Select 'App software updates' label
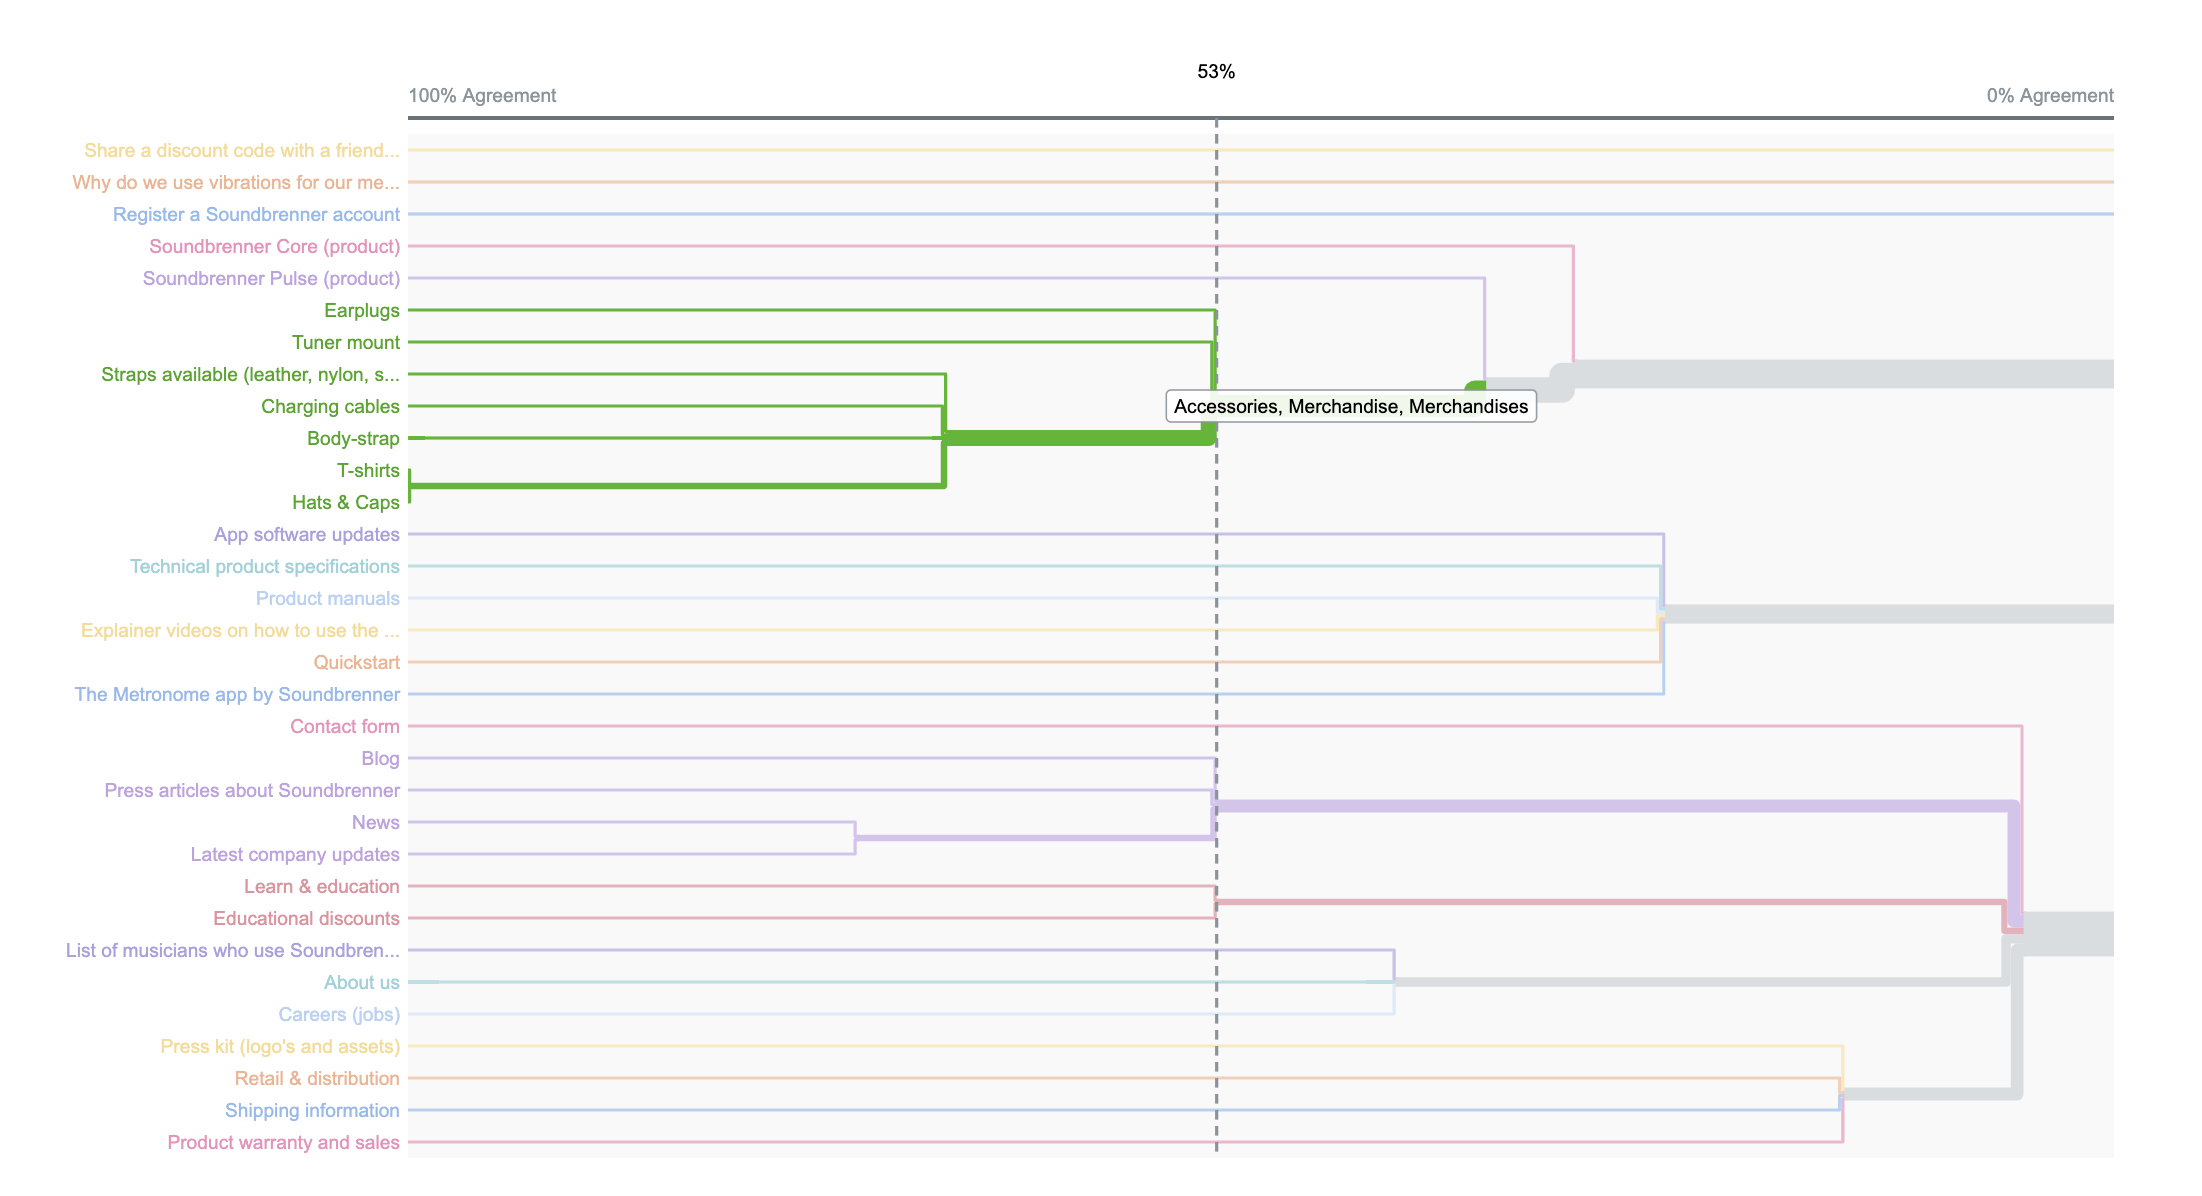The width and height of the screenshot is (2202, 1196). [307, 534]
